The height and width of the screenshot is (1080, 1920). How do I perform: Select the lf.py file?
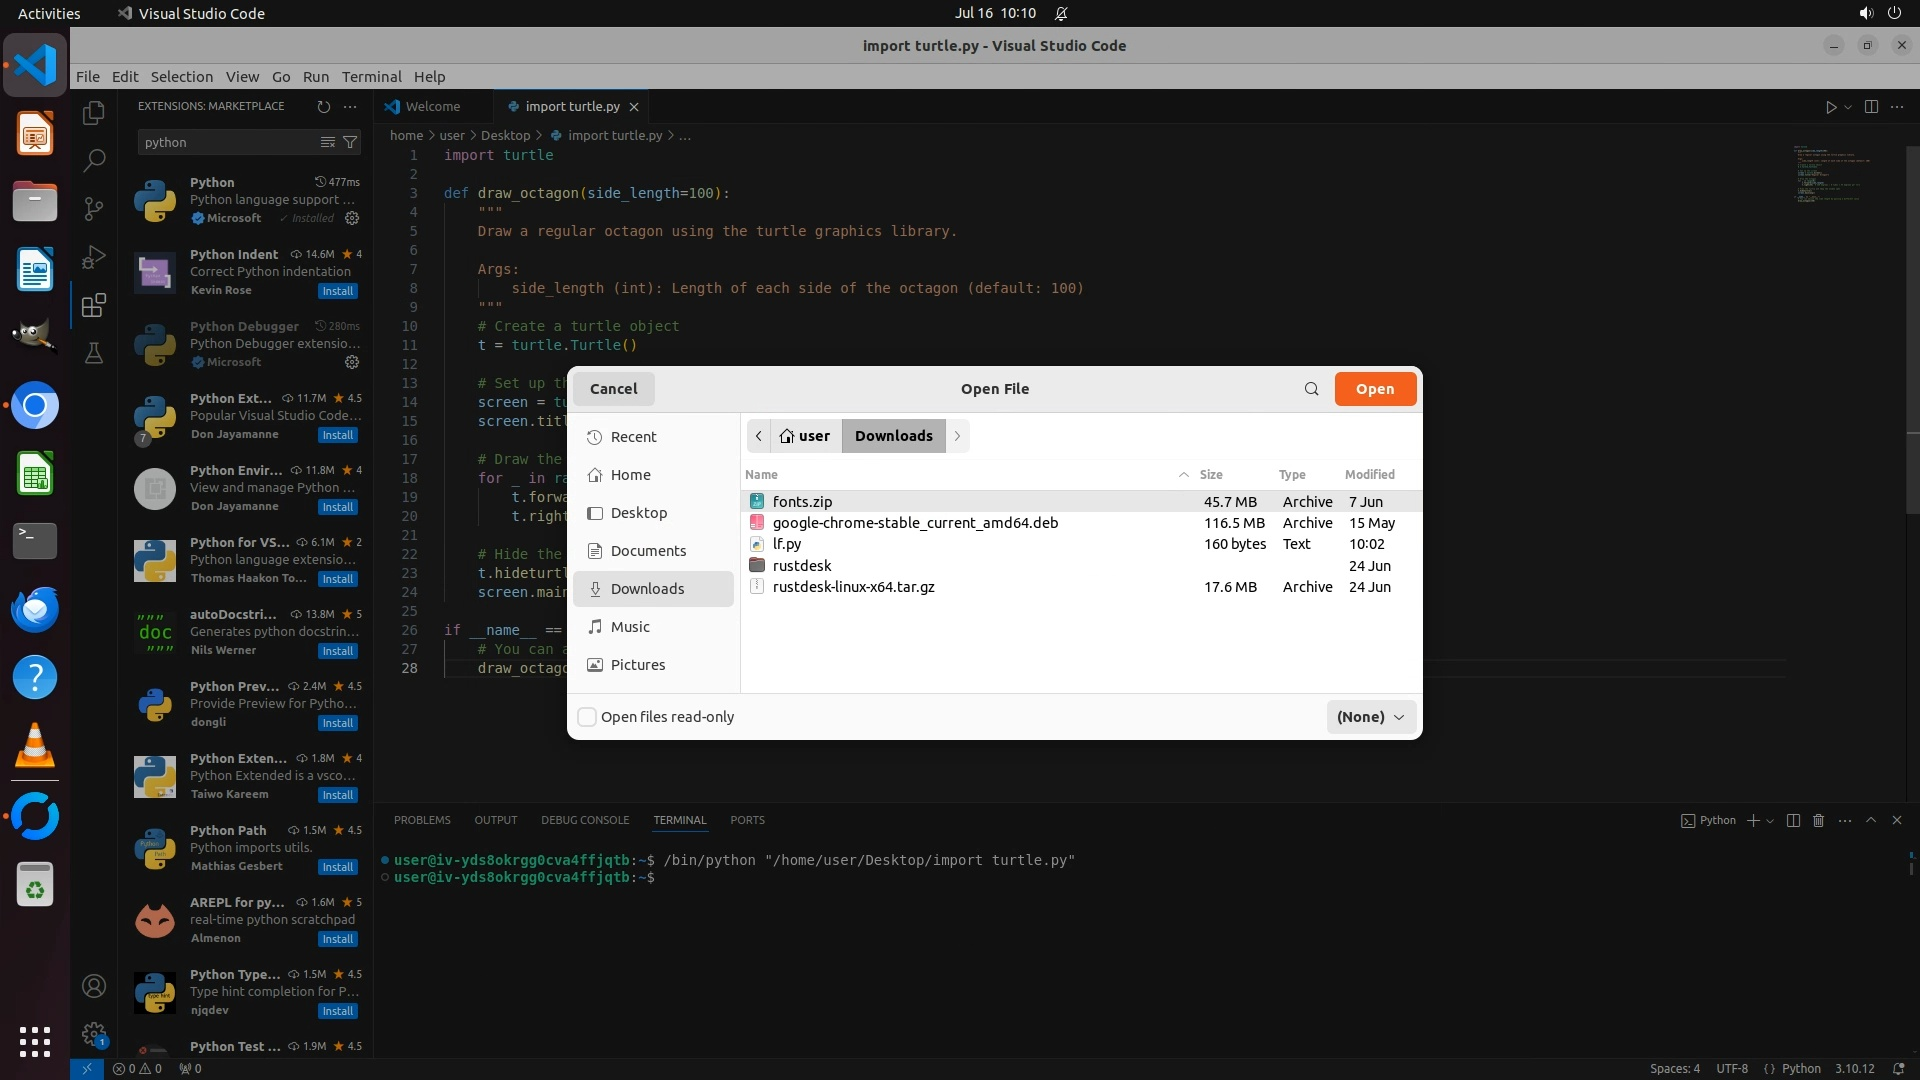click(x=787, y=544)
